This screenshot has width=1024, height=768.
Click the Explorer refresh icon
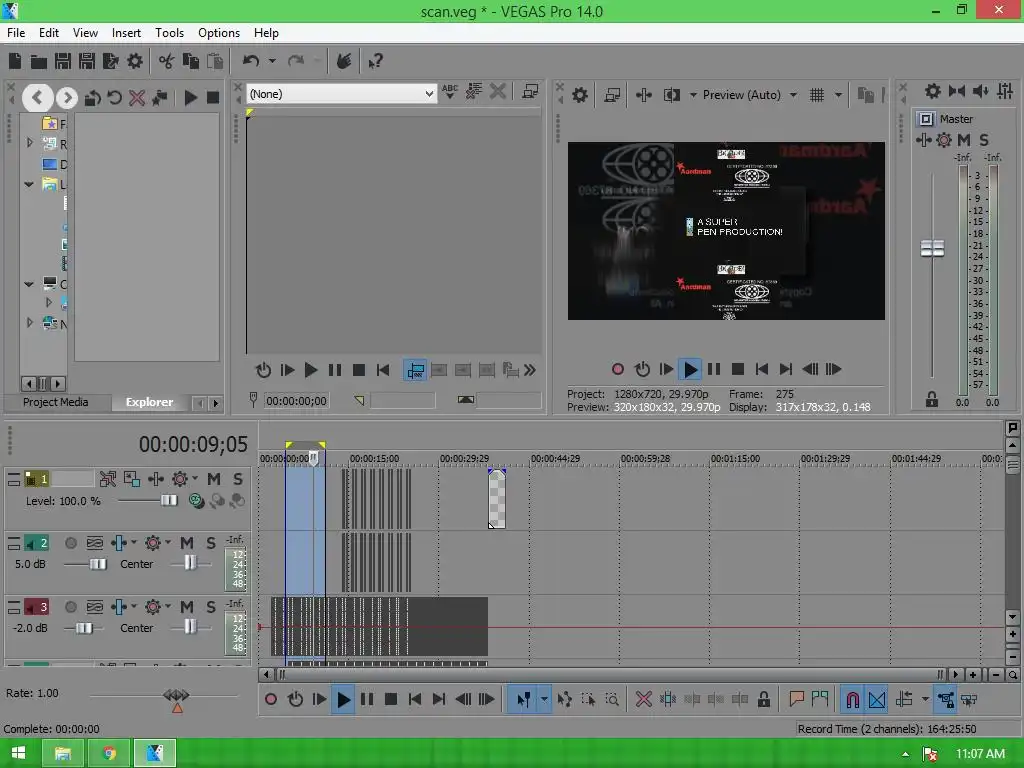click(115, 98)
